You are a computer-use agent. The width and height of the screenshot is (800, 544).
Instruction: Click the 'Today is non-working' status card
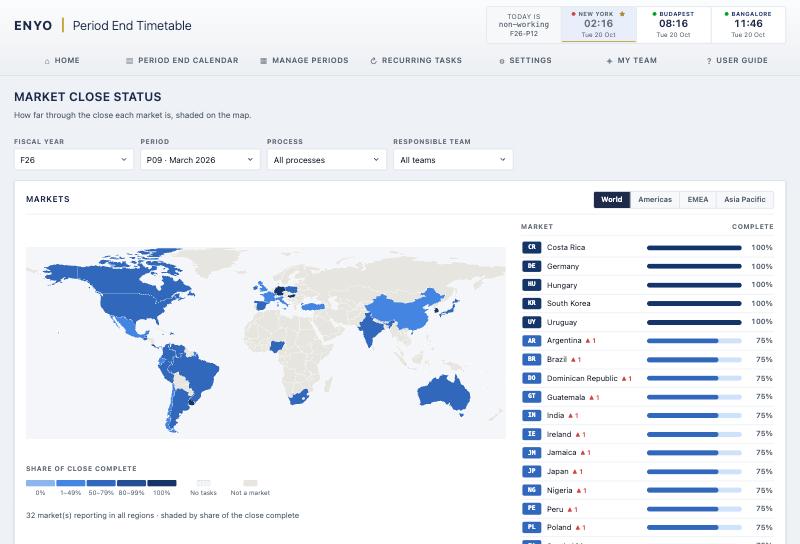point(524,24)
